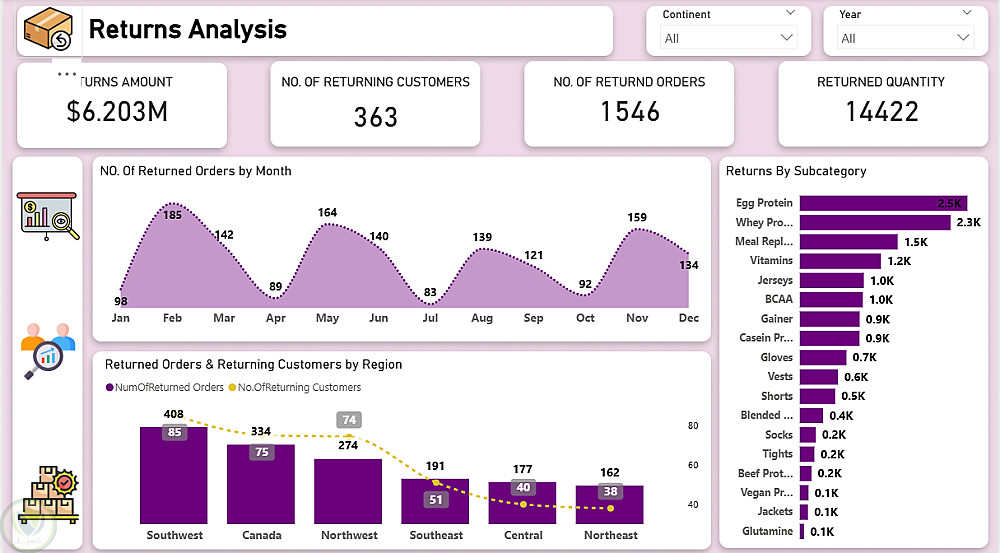Click the Oct data label 92
Image resolution: width=1000 pixels, height=553 pixels.
(x=585, y=284)
